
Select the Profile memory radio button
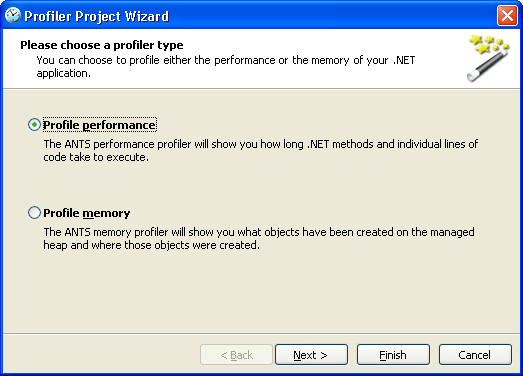pyautogui.click(x=34, y=213)
